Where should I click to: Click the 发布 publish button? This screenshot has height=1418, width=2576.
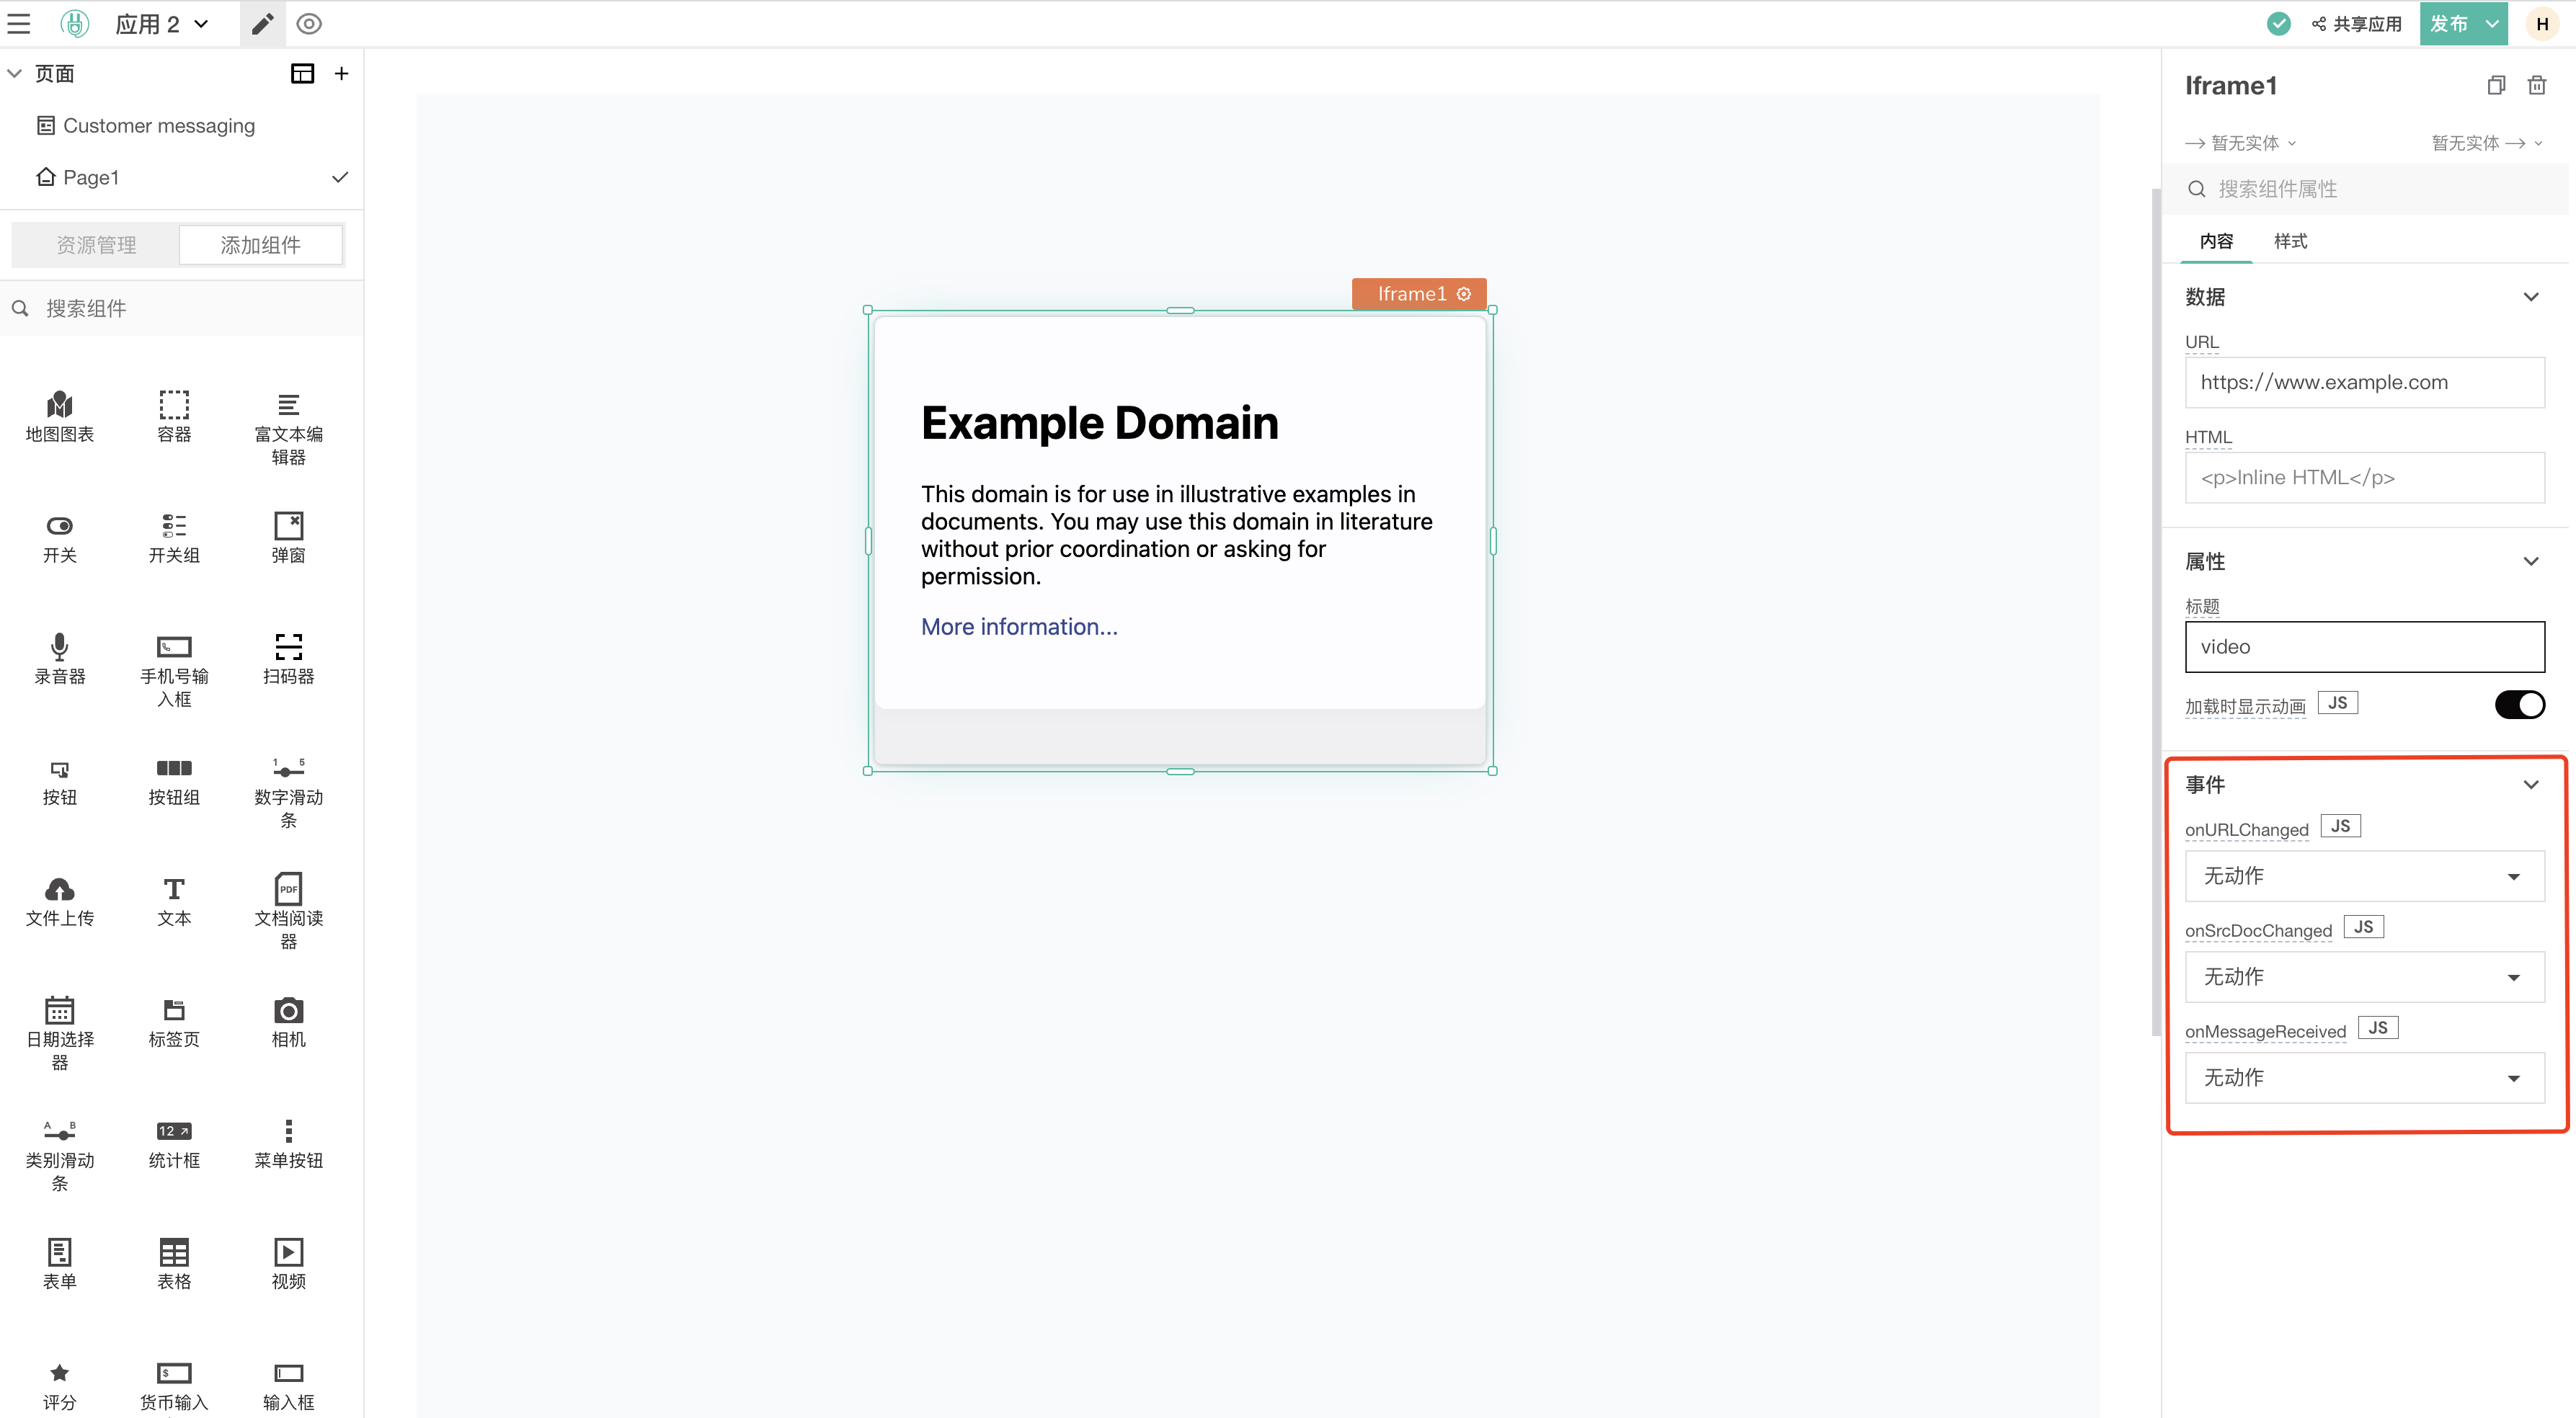click(x=2449, y=23)
